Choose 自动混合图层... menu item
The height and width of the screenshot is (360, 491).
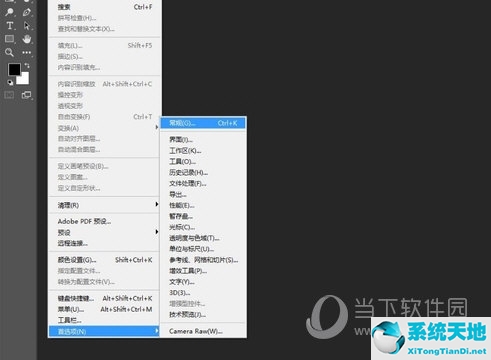click(105, 150)
